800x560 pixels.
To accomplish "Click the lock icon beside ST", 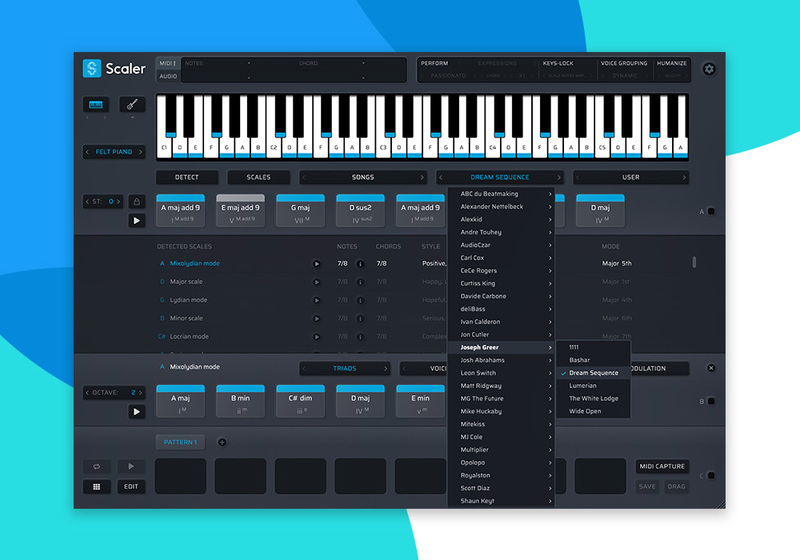I will (137, 201).
